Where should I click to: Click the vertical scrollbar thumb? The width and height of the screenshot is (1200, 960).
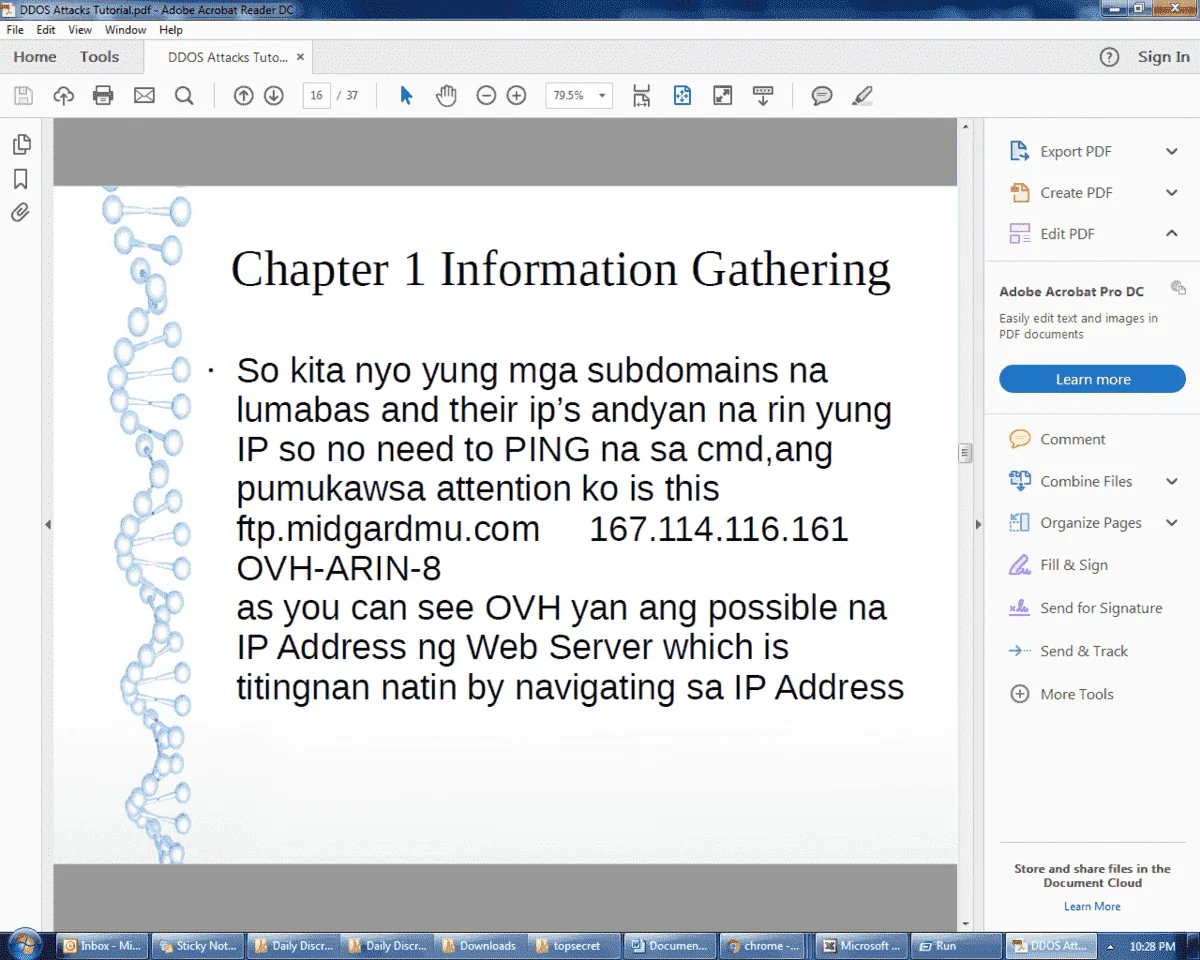click(x=965, y=453)
